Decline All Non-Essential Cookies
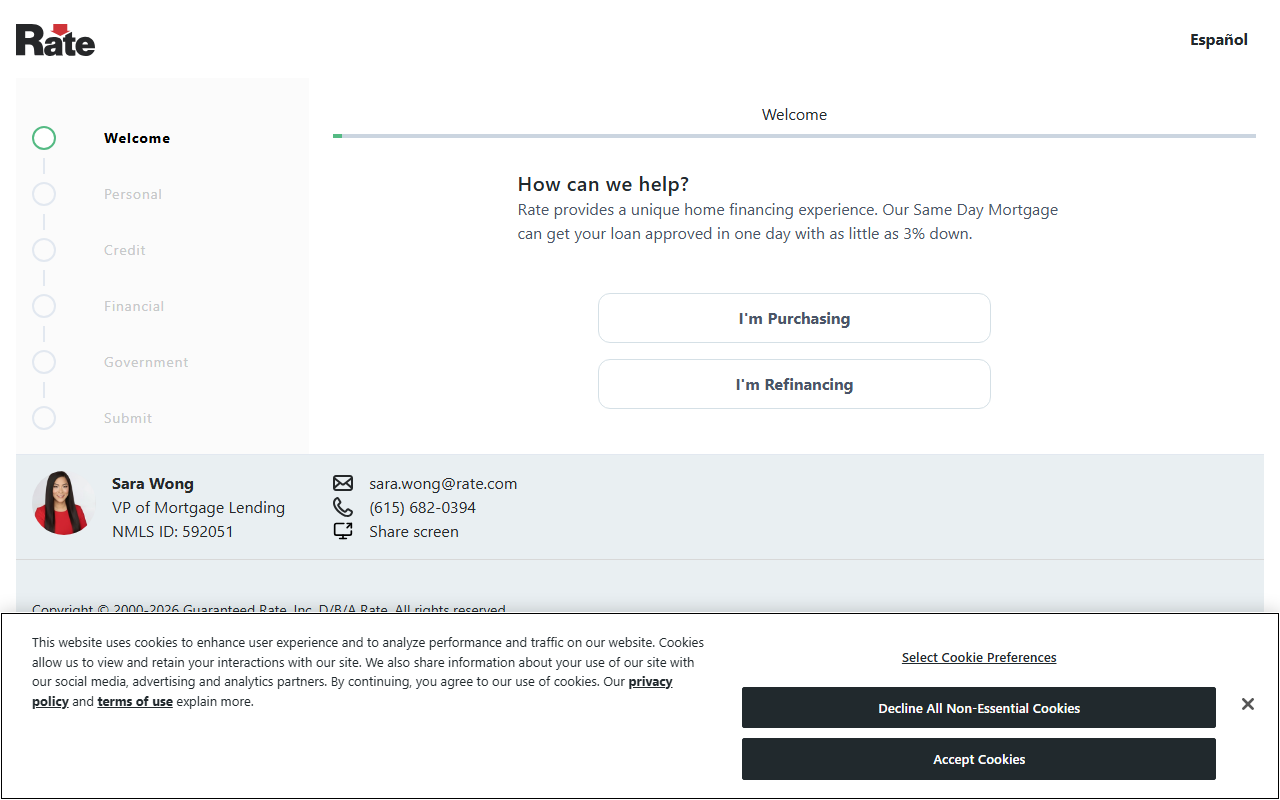The width and height of the screenshot is (1280, 800). click(979, 708)
